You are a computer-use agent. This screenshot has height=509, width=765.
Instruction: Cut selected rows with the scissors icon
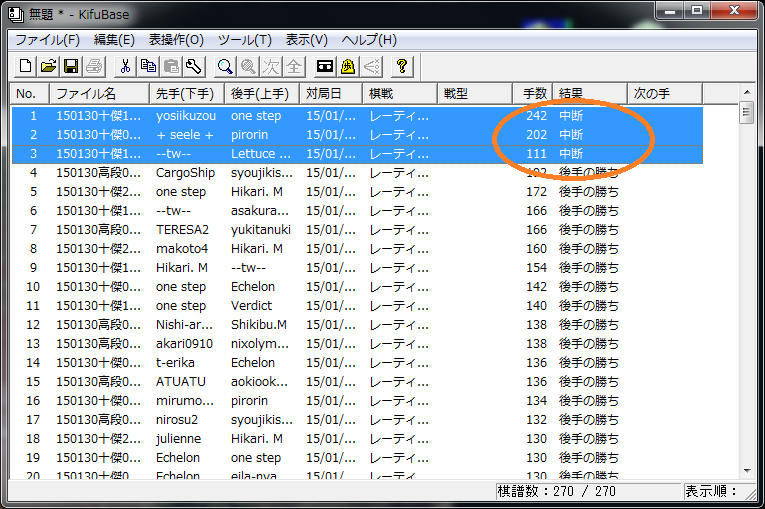125,67
